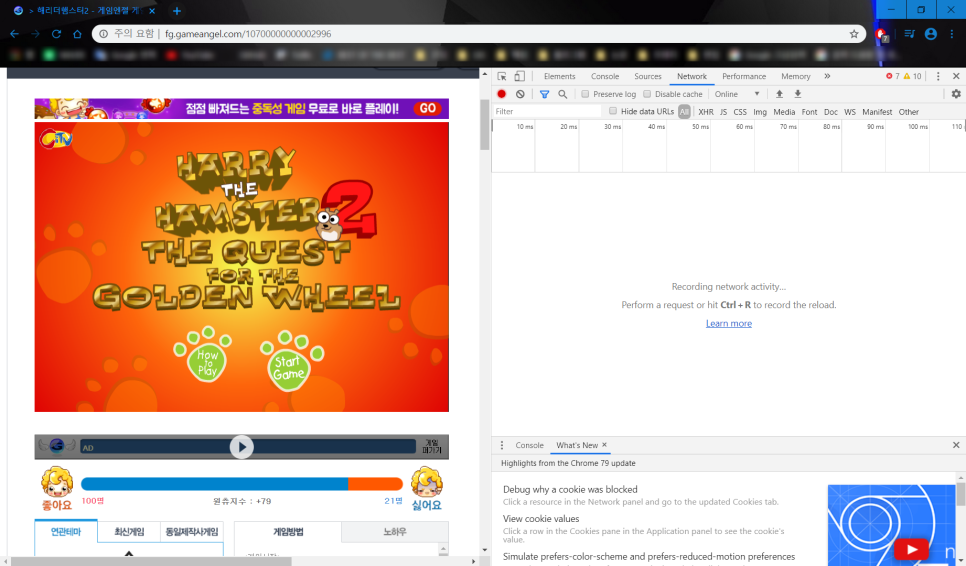Toggle DevTools device toolbar icon
Viewport: 966px width, 566px height.
[x=519, y=76]
